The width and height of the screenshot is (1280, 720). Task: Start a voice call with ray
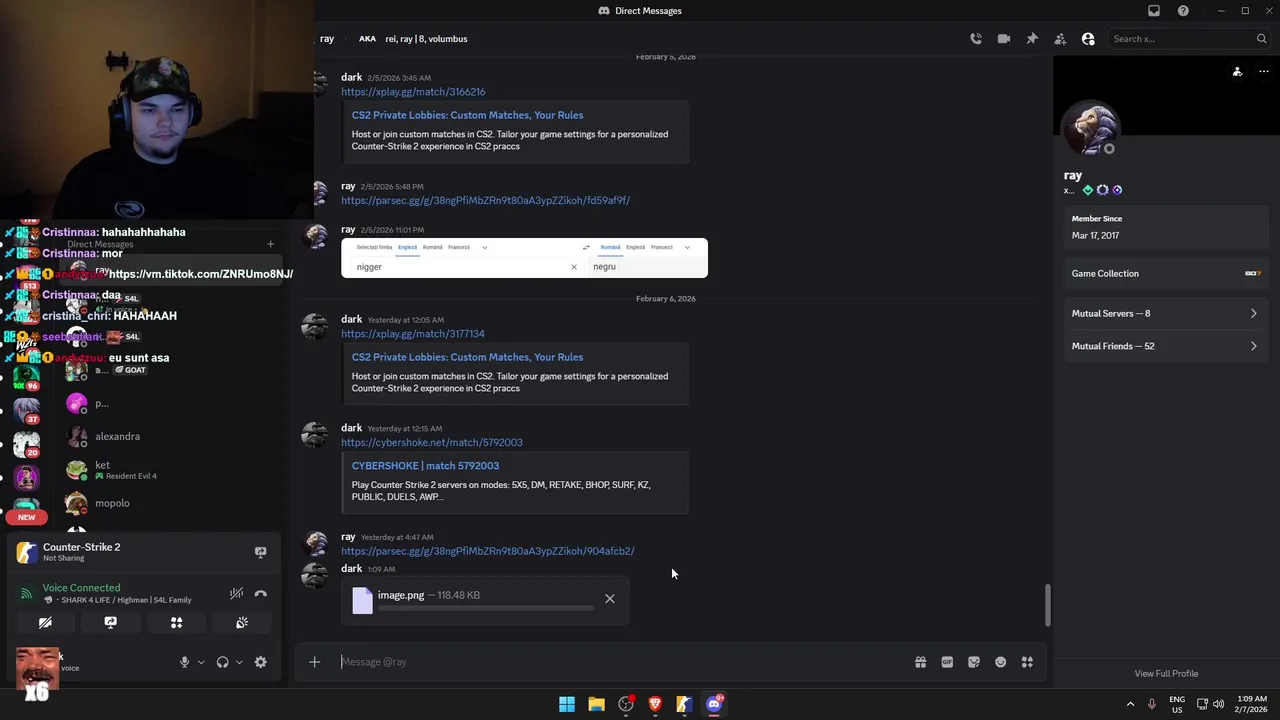coord(976,39)
